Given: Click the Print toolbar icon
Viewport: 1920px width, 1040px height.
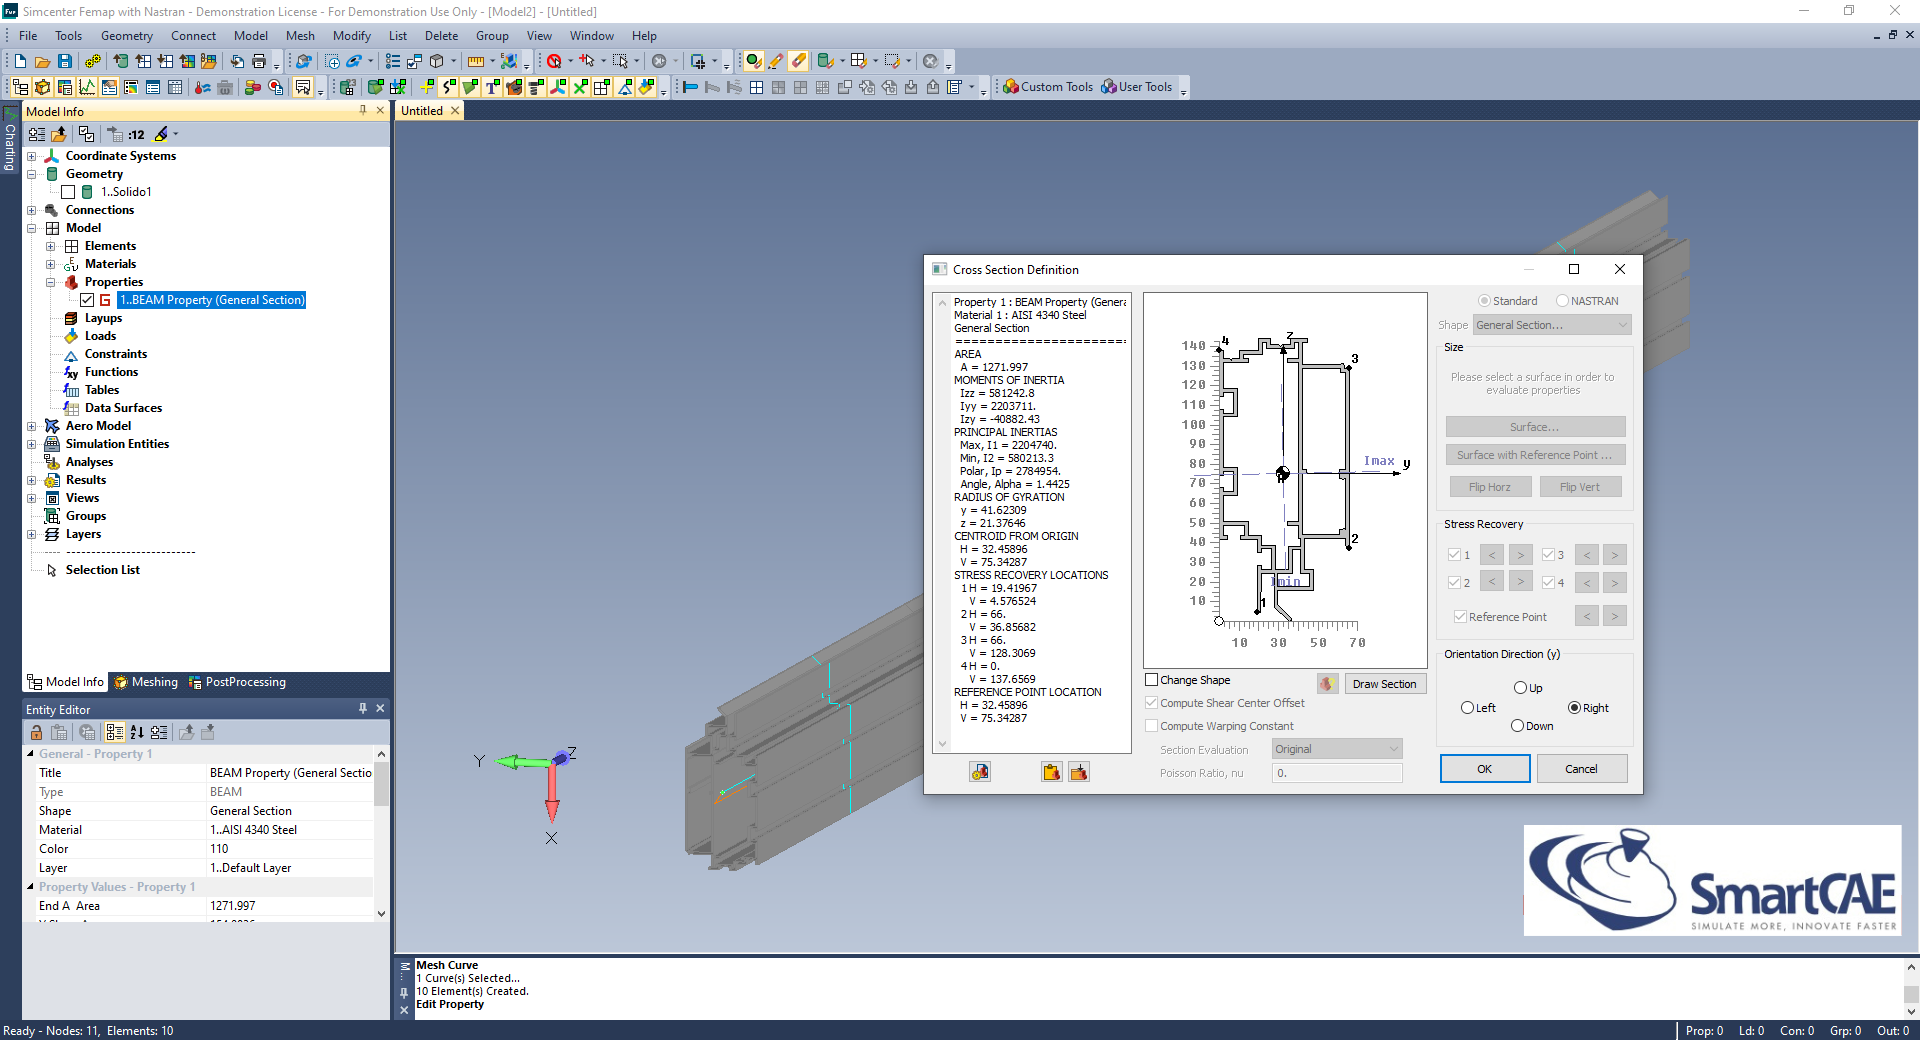Looking at the screenshot, I should click(x=259, y=61).
